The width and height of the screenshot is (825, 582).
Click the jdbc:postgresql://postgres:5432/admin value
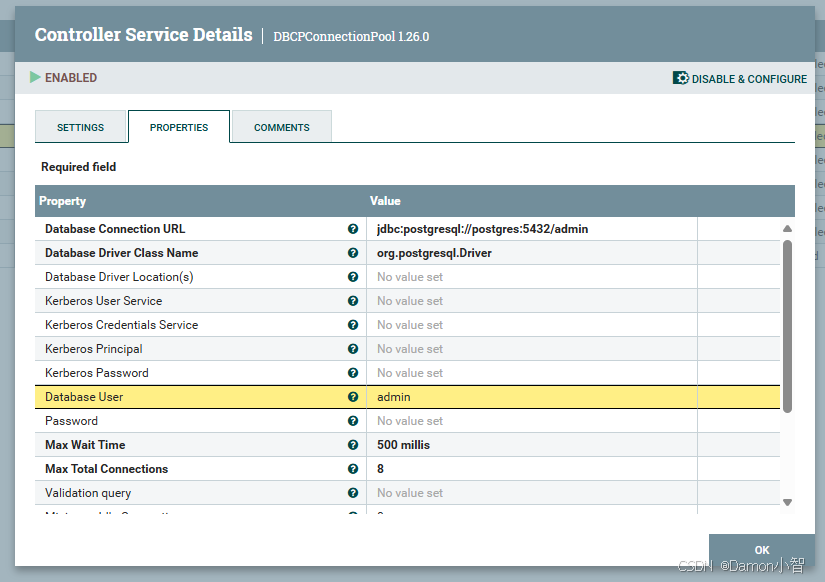click(482, 229)
